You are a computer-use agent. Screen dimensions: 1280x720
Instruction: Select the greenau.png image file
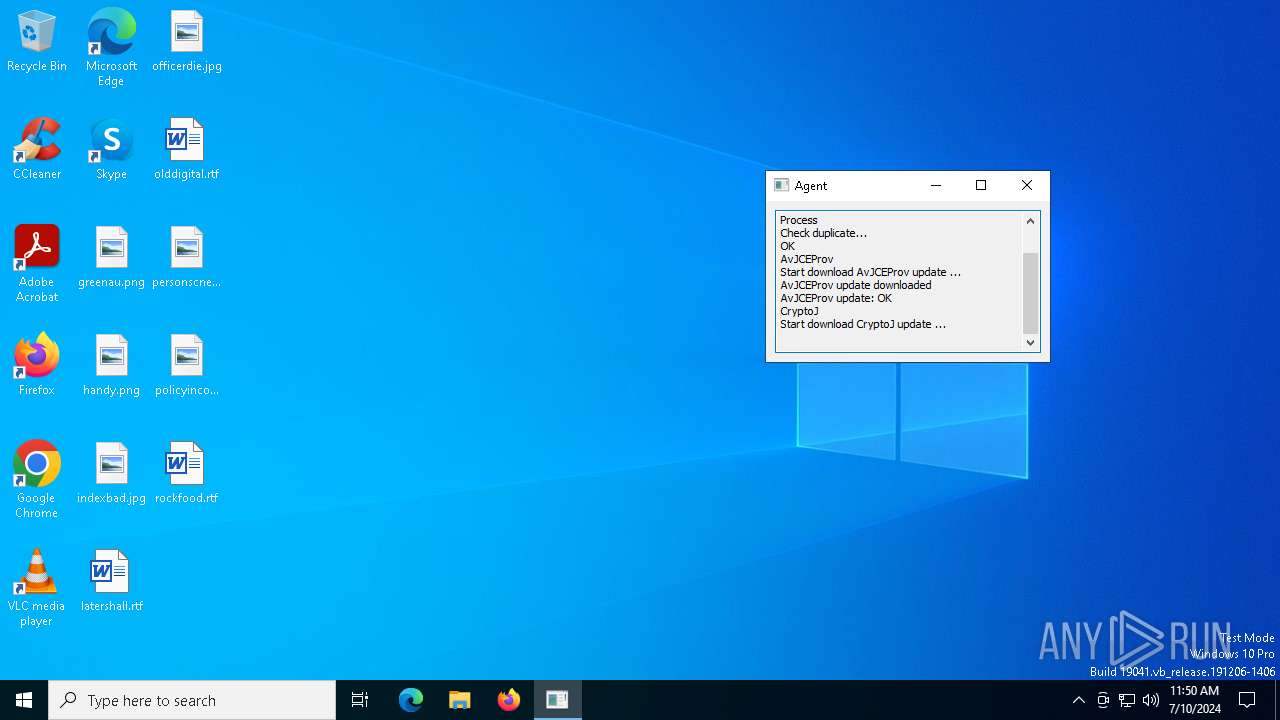click(x=111, y=258)
